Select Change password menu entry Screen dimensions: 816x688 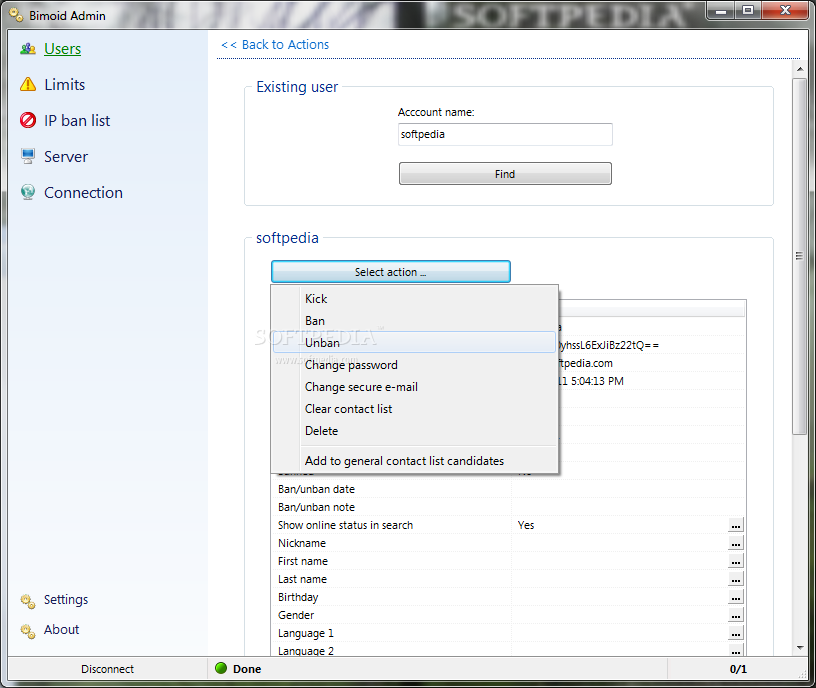(x=415, y=365)
